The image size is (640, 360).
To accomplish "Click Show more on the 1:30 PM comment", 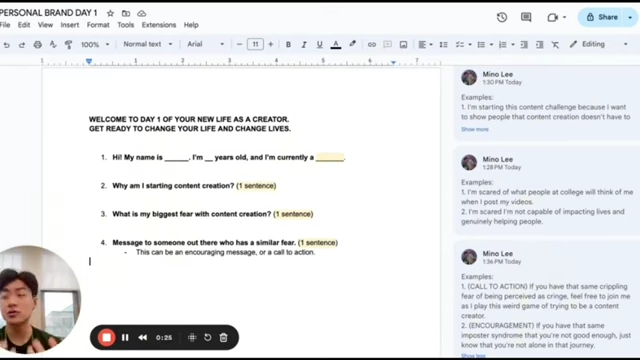I will click(x=475, y=129).
